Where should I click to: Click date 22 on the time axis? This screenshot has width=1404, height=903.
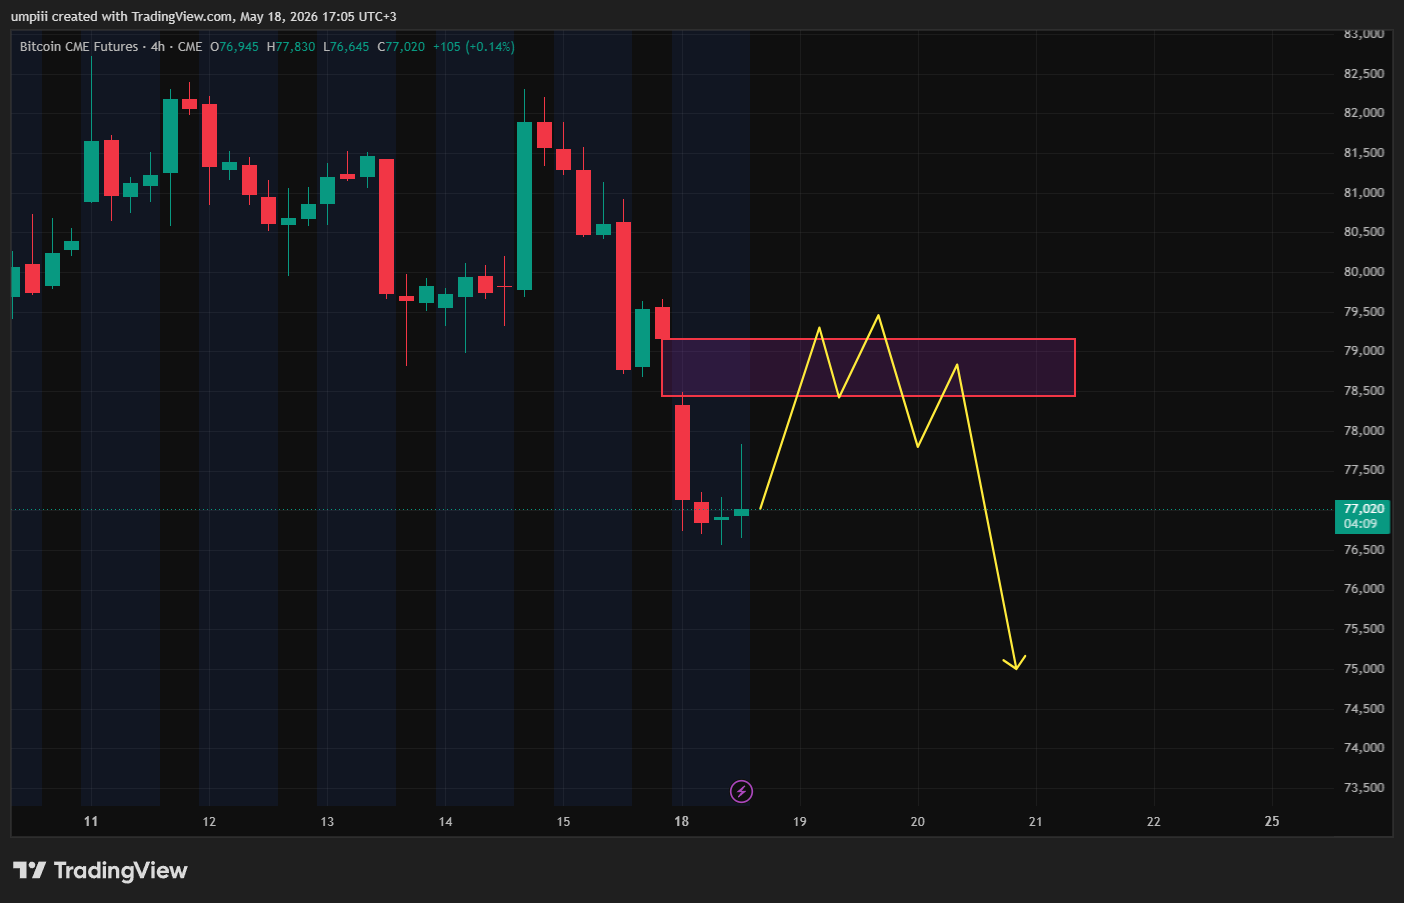click(1153, 822)
